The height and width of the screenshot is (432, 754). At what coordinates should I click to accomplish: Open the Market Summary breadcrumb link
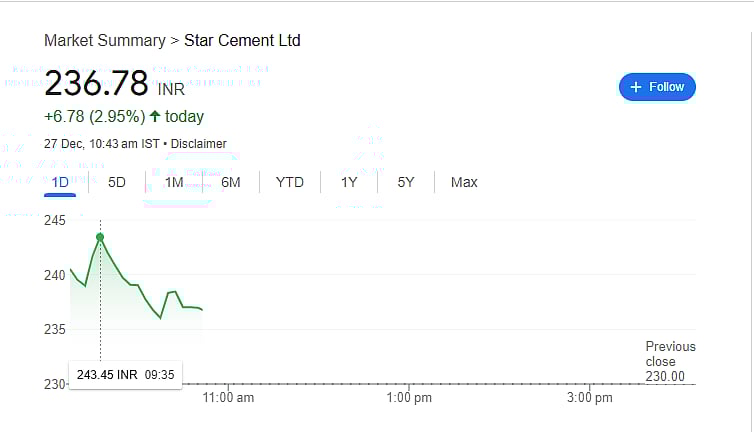(104, 41)
